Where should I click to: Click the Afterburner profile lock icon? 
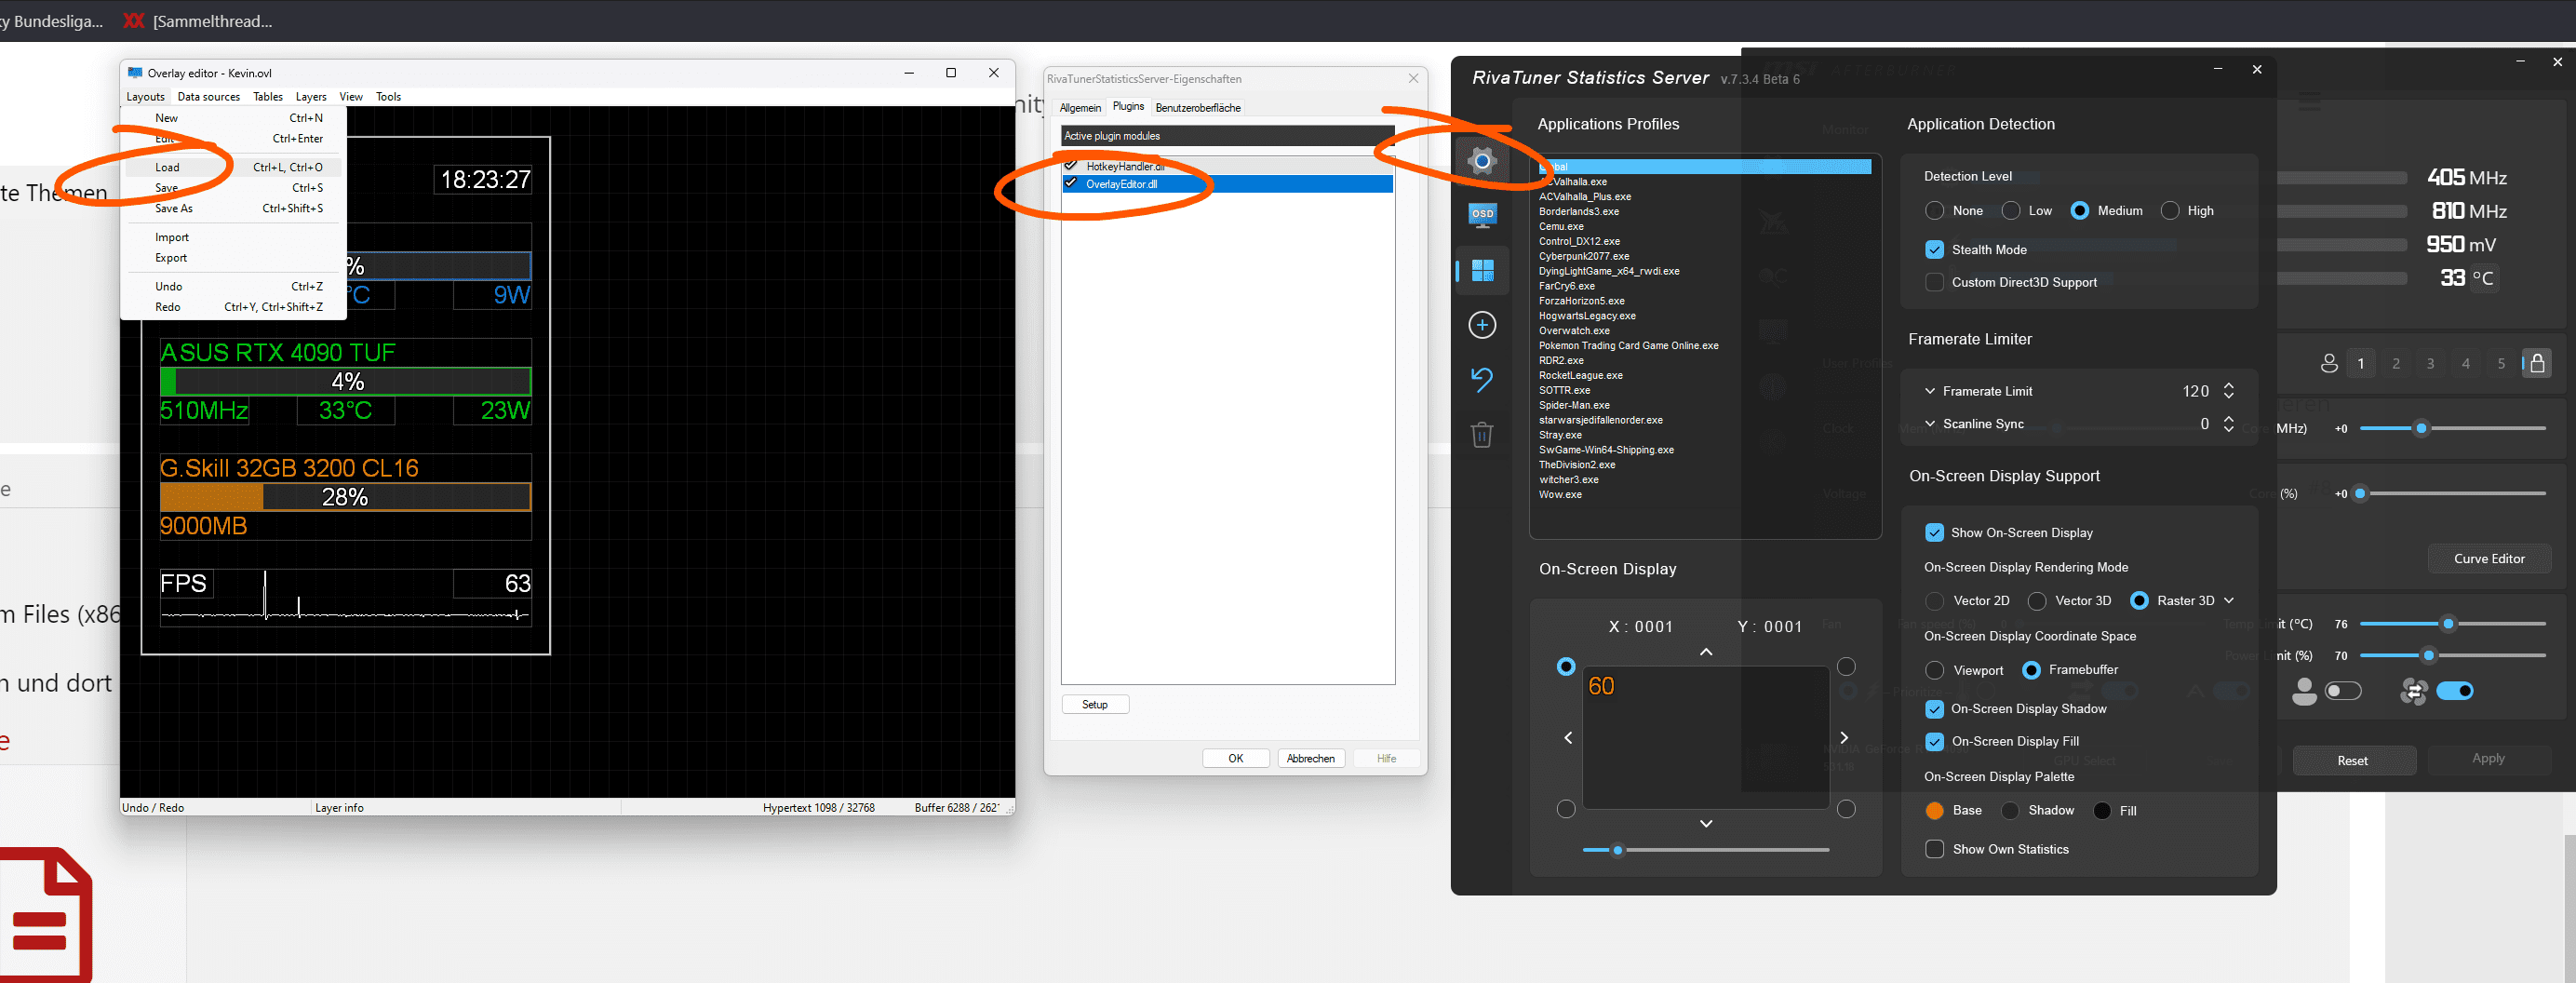2537,363
